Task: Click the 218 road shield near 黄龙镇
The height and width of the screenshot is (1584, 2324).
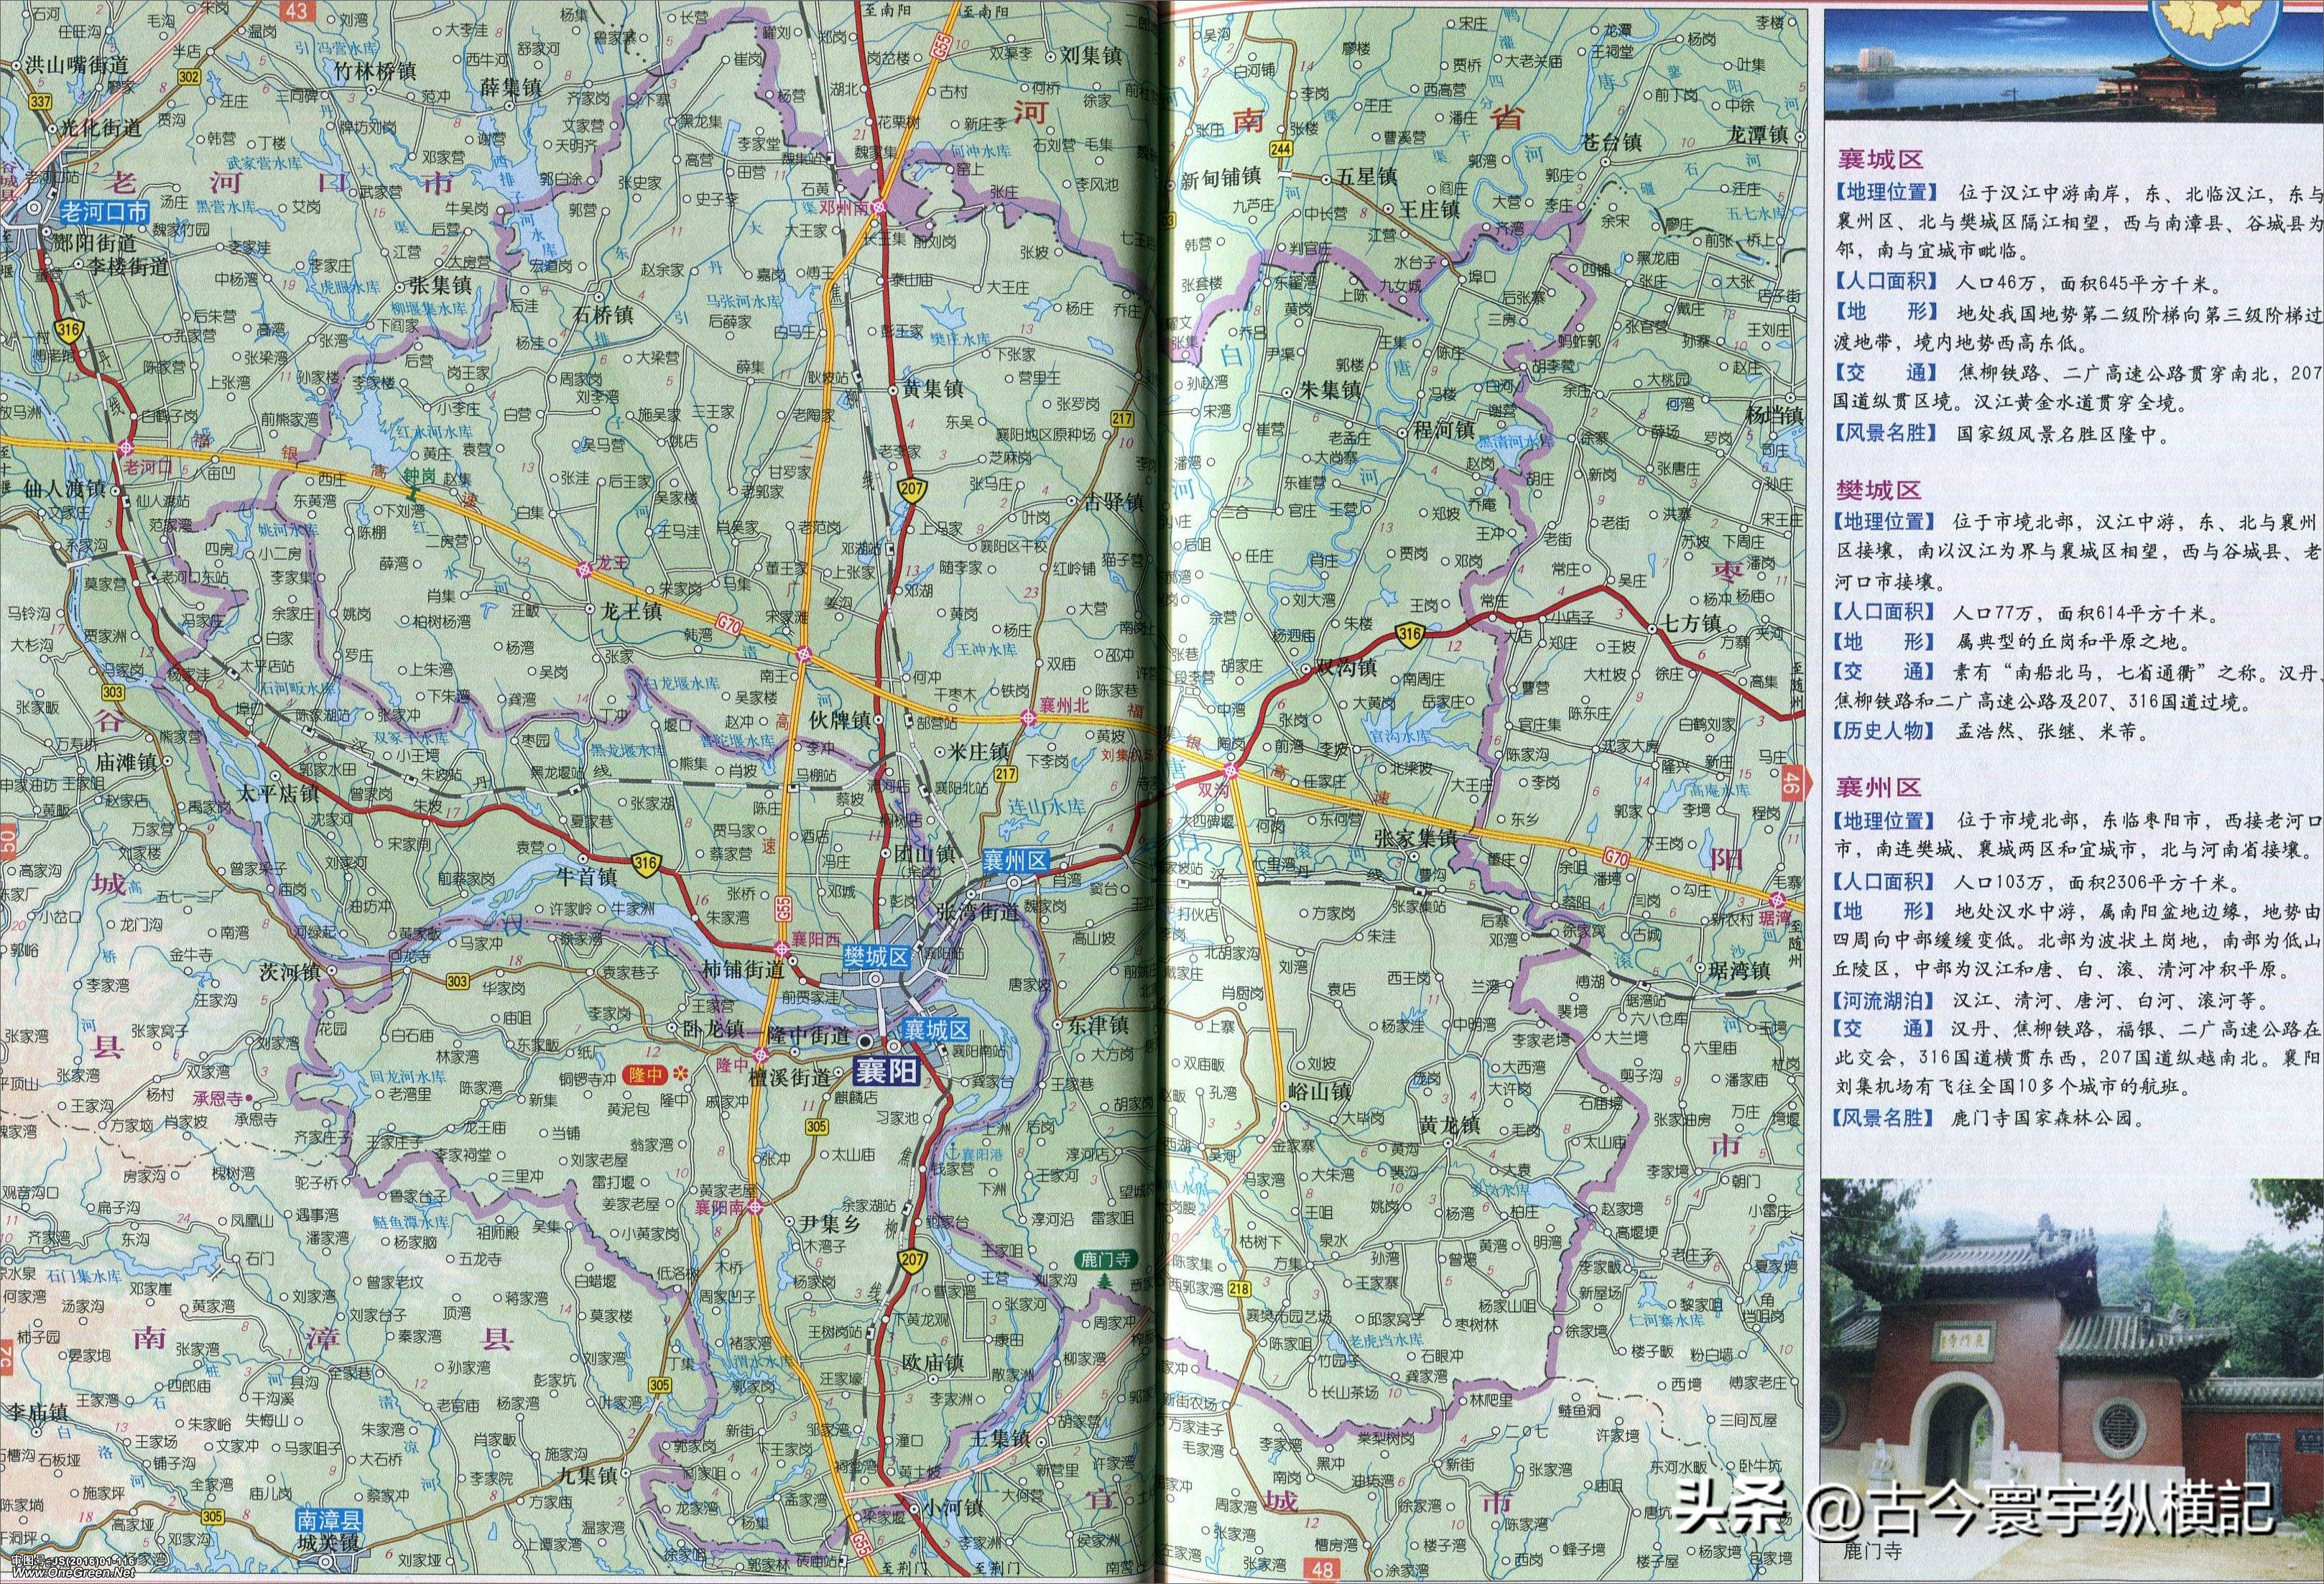Action: [1240, 1290]
